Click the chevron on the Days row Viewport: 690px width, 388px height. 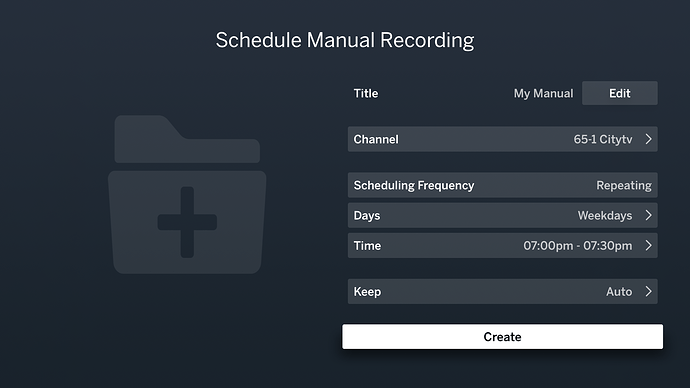(x=648, y=215)
